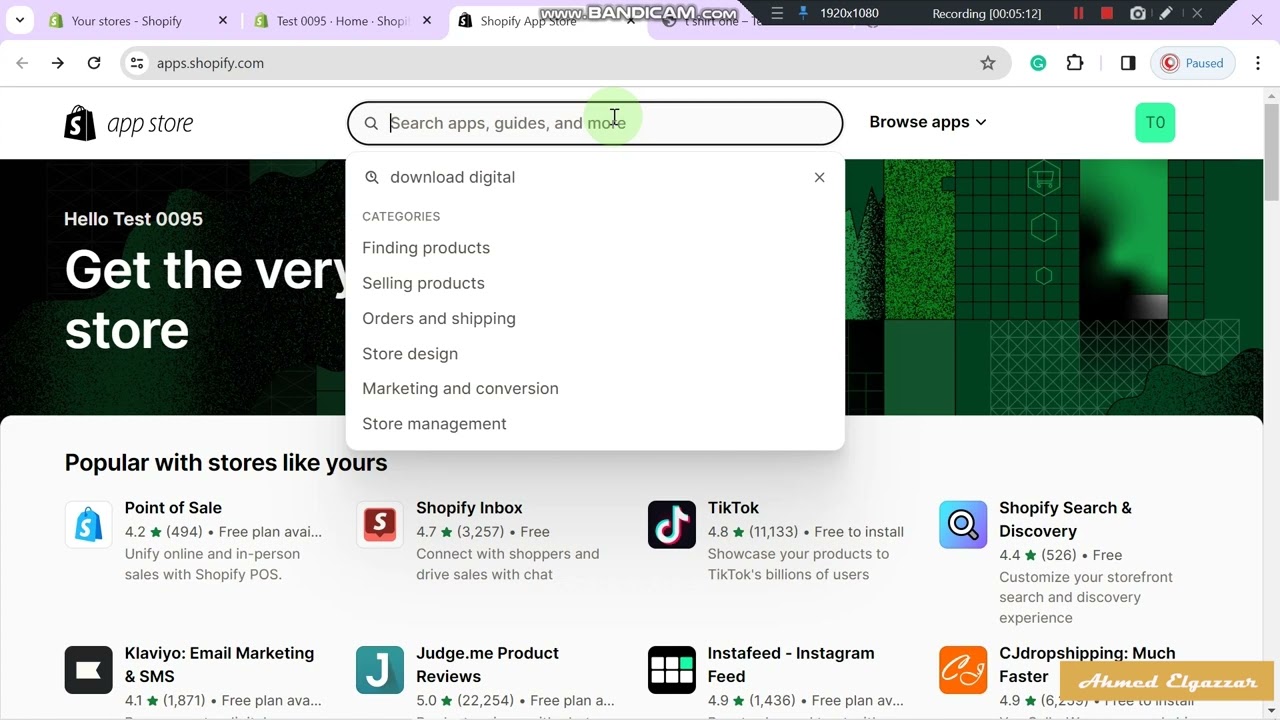The image size is (1280, 720).
Task: Choose the Marketing and conversion category
Action: [x=460, y=388]
